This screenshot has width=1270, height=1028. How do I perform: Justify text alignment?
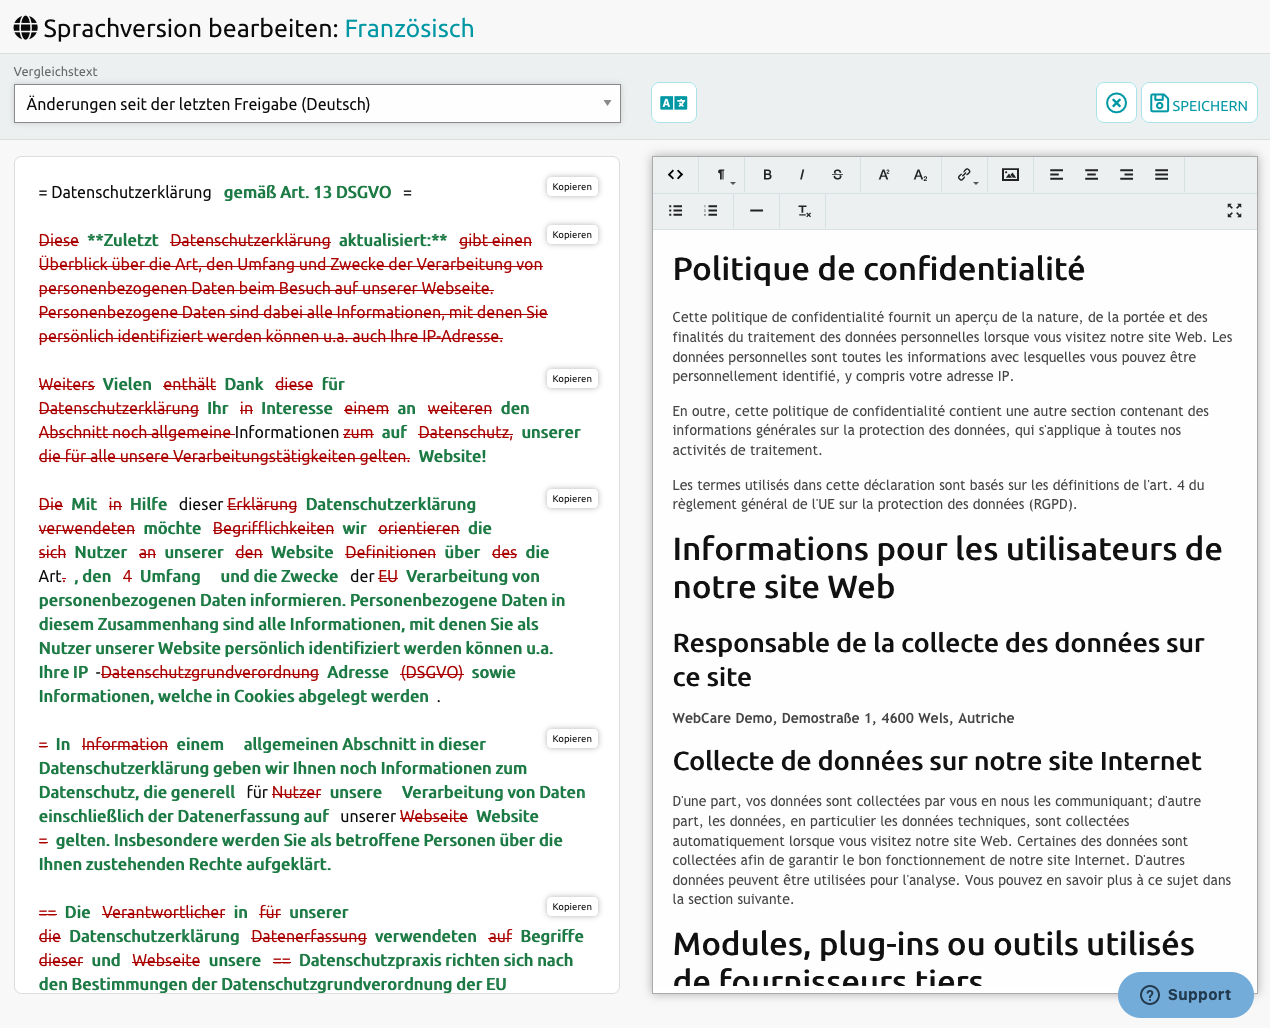1161,175
